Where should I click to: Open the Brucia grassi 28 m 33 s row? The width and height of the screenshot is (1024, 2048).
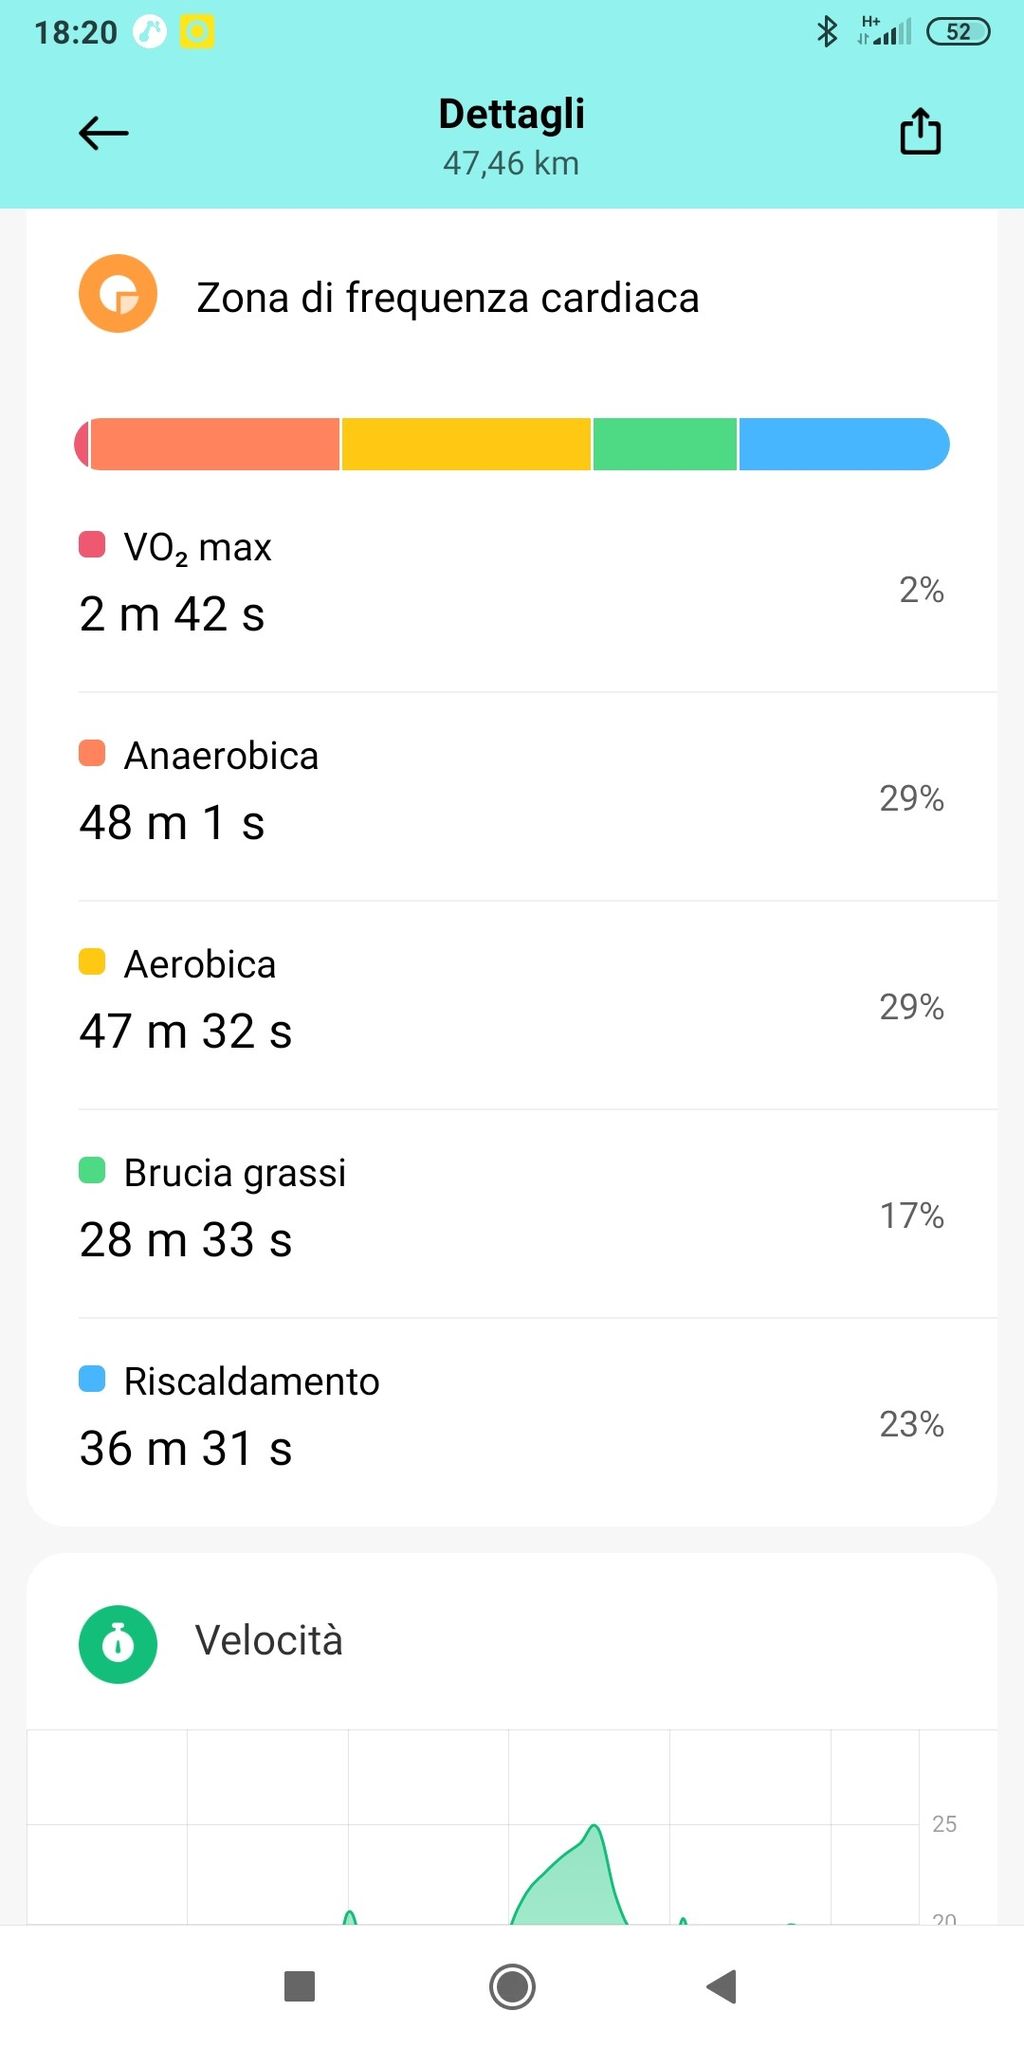(512, 1214)
